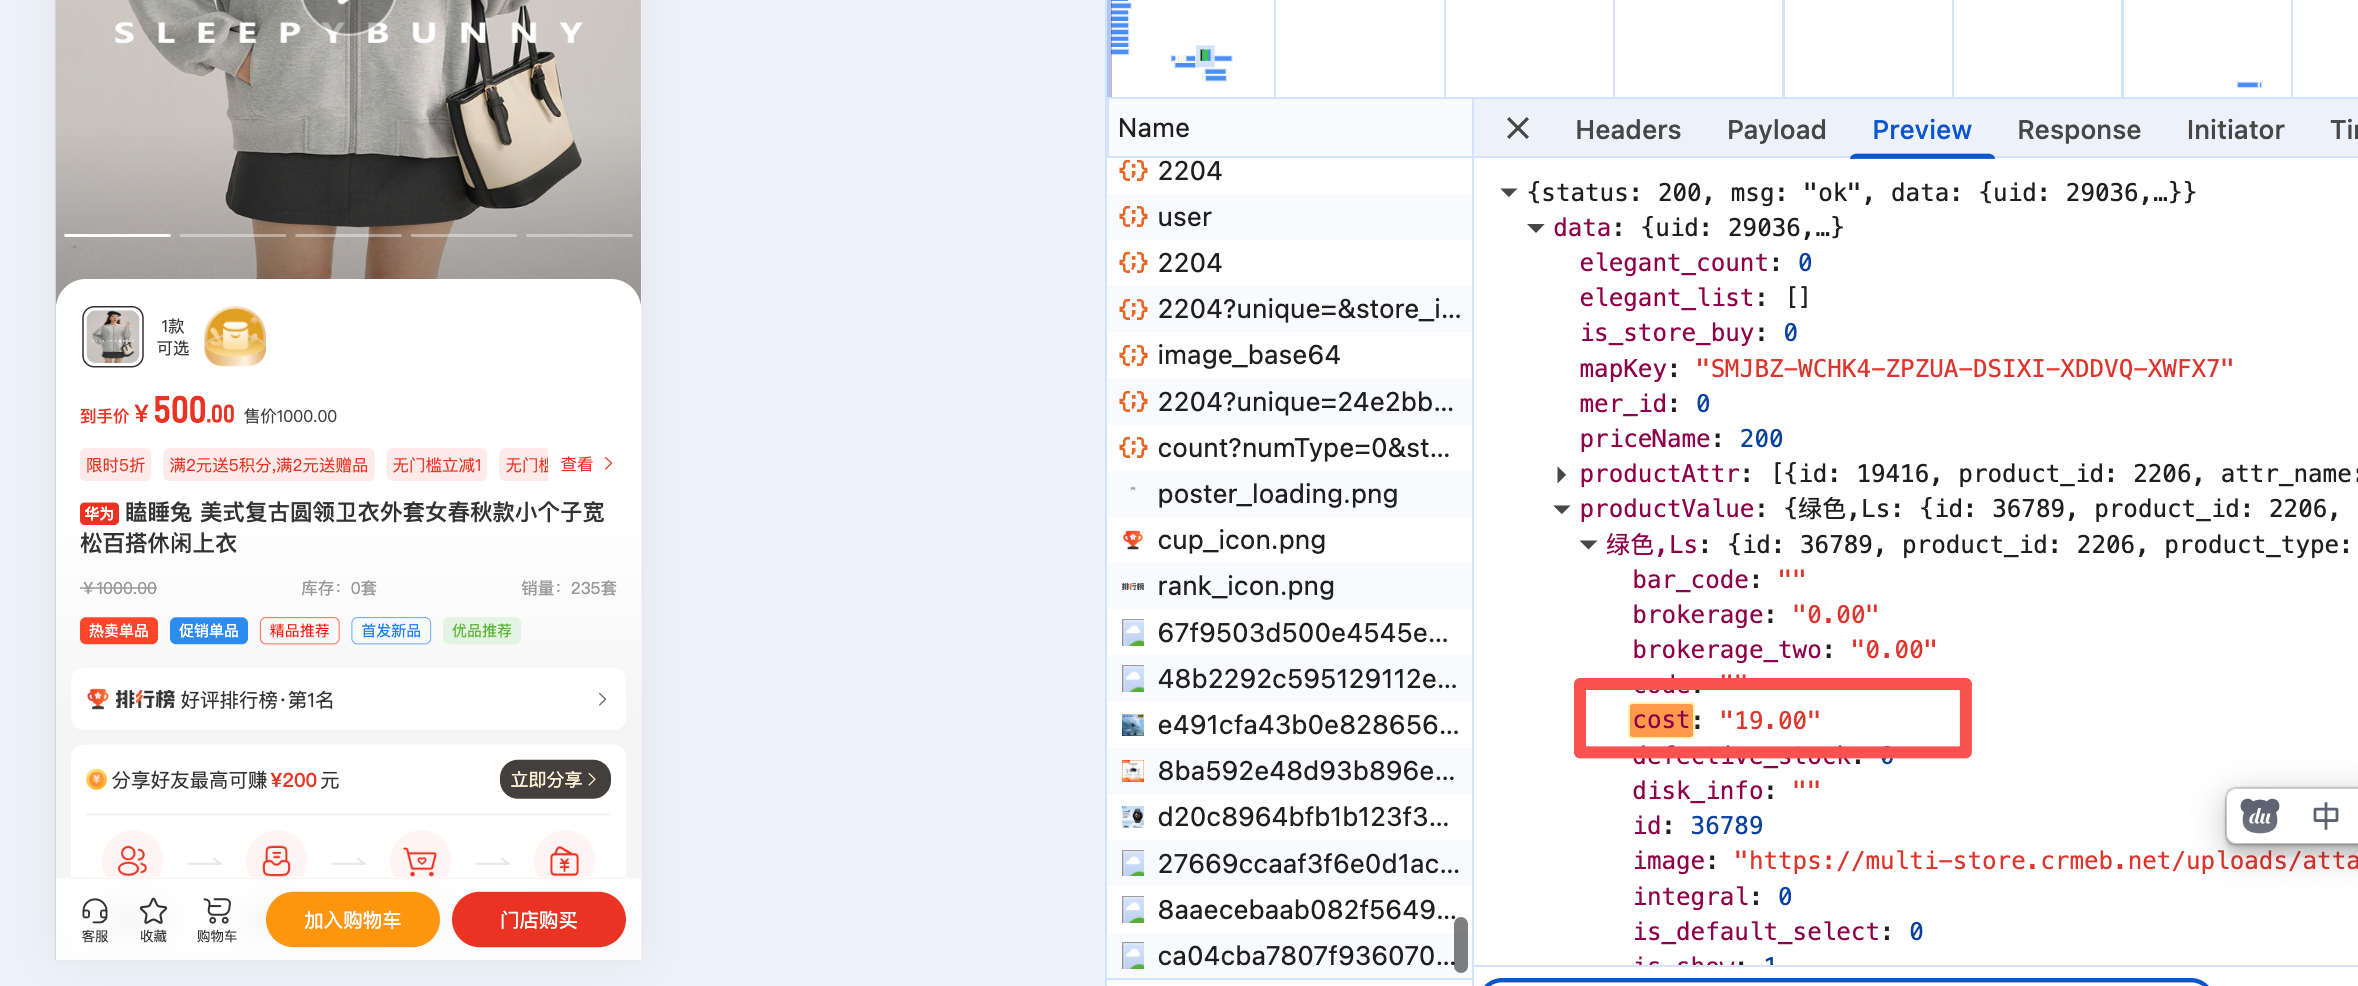Screen dimensions: 2358x986
Task: Open the image_base64 request
Action: pyautogui.click(x=1248, y=355)
